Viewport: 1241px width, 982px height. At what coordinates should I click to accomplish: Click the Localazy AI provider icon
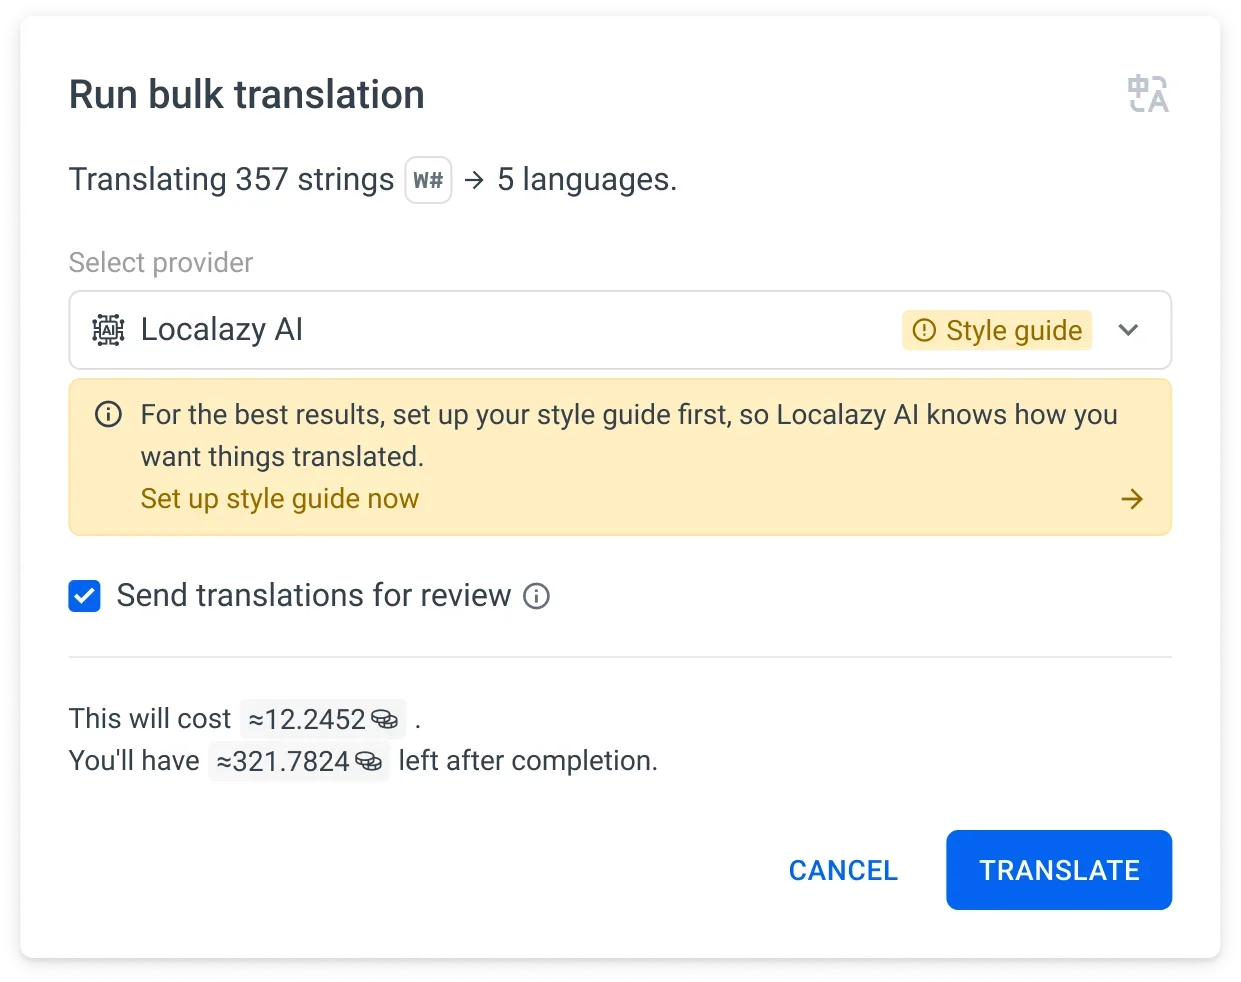point(108,330)
